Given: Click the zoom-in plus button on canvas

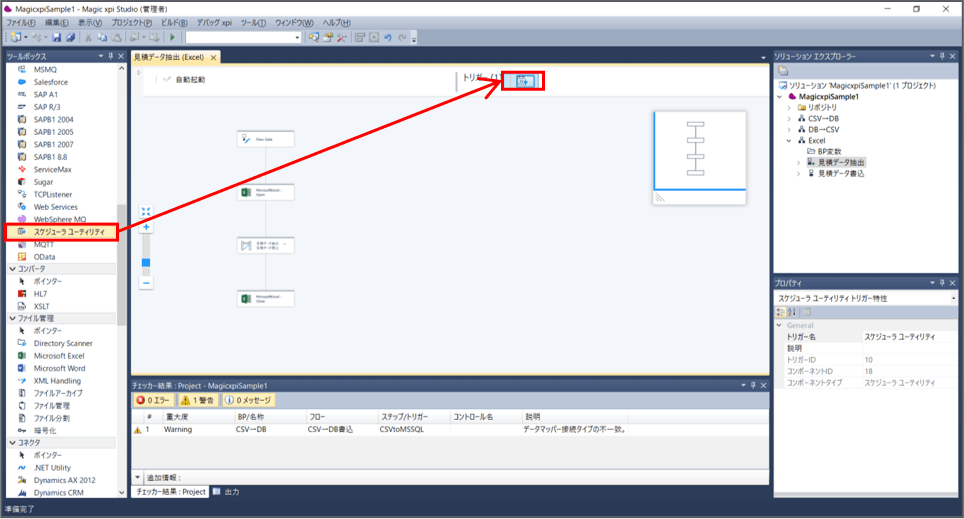Looking at the screenshot, I should pos(146,228).
